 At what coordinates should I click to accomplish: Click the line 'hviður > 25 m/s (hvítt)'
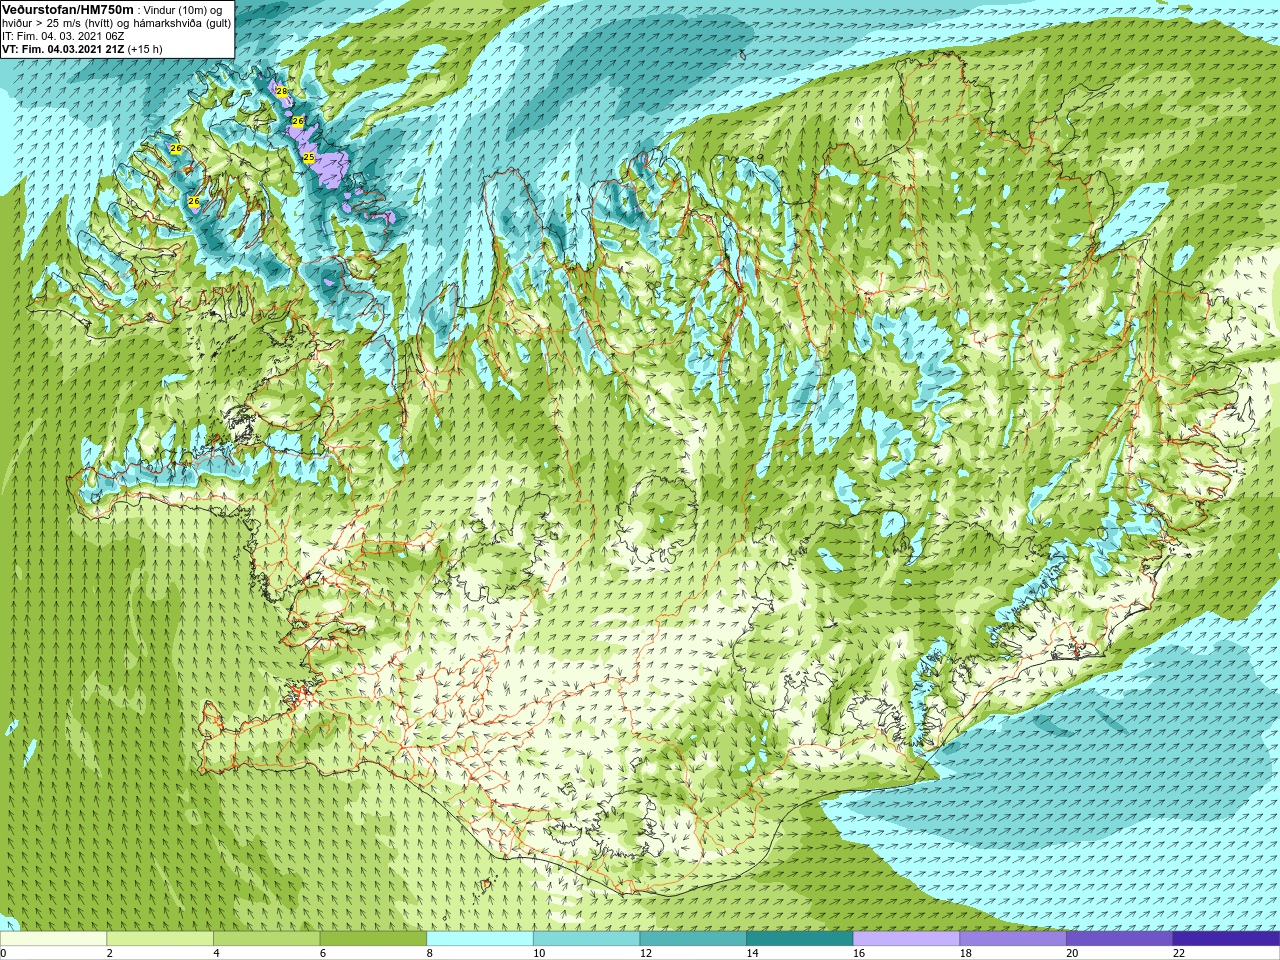point(59,23)
